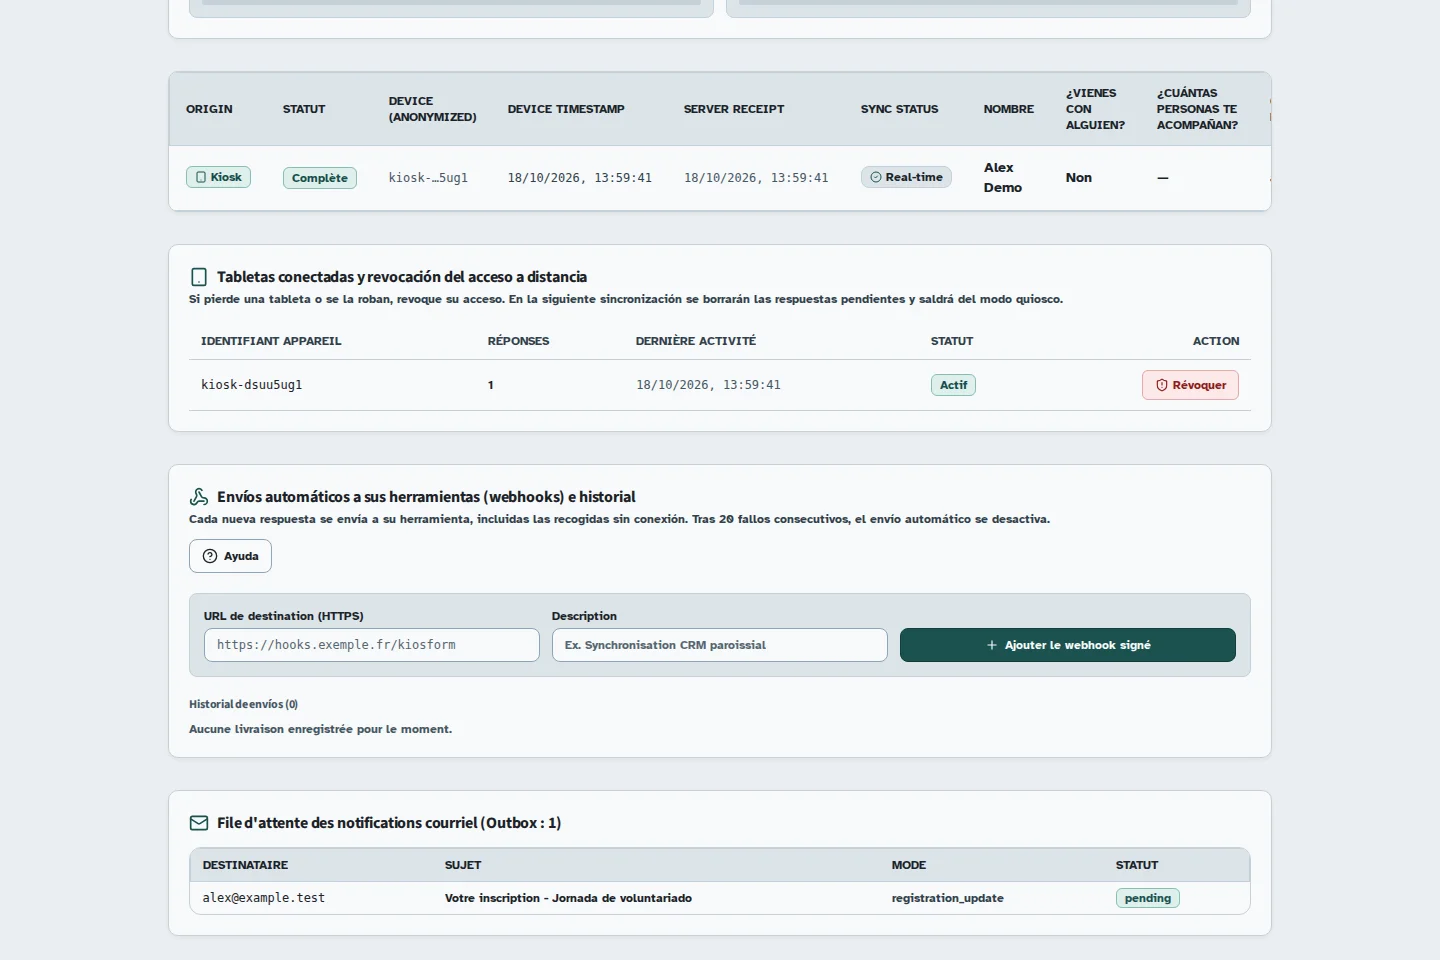Click the IDENTIFIANT APPAREIL column header
1440x960 pixels.
271,341
